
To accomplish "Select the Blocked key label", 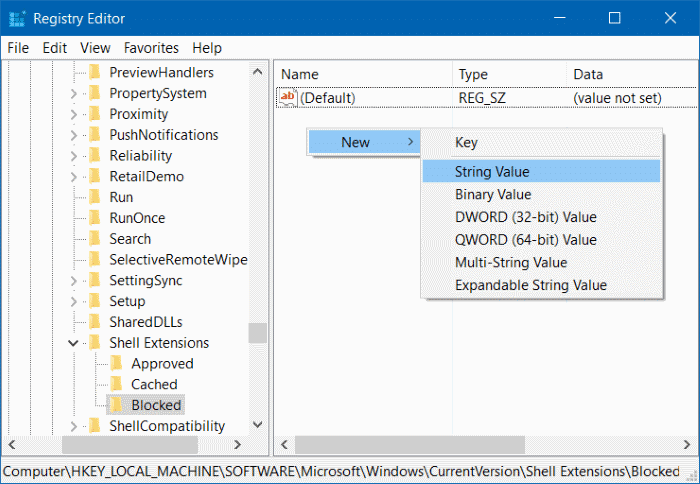I will (156, 405).
